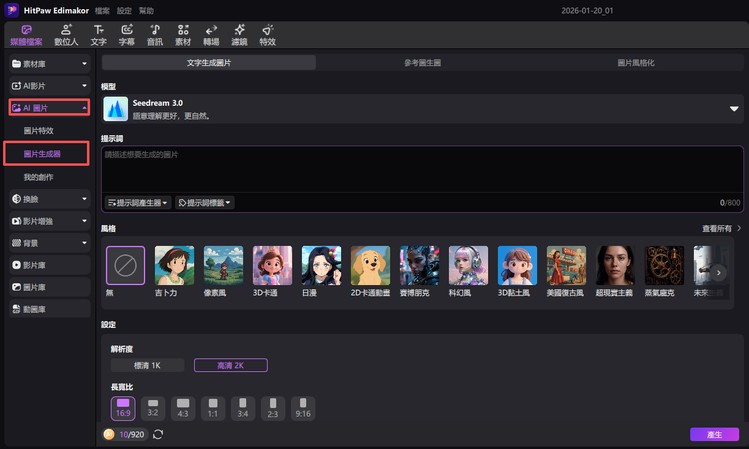Screen dimensions: 749x449
Task: Choose the 日漫 anime style thumbnail
Action: click(x=321, y=266)
